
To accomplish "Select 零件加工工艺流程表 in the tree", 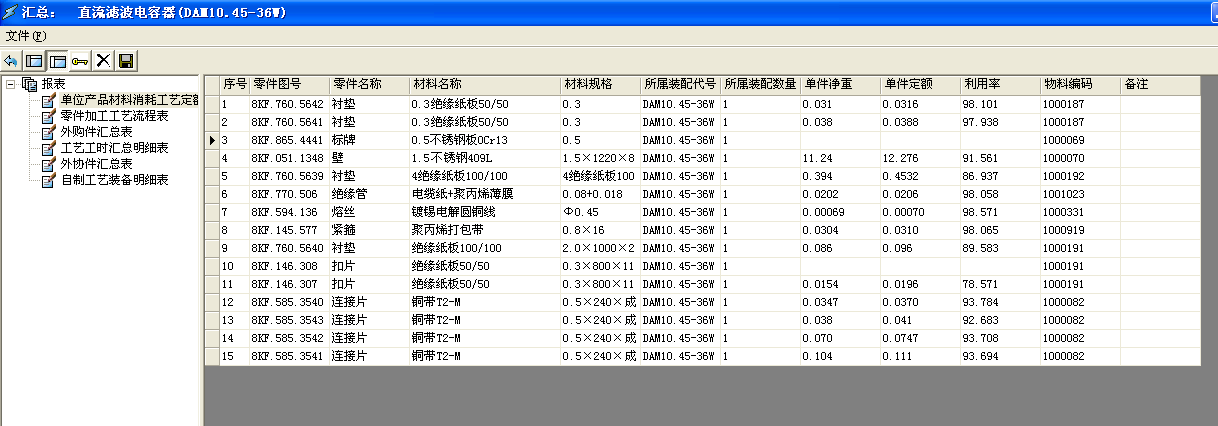I will click(x=114, y=116).
